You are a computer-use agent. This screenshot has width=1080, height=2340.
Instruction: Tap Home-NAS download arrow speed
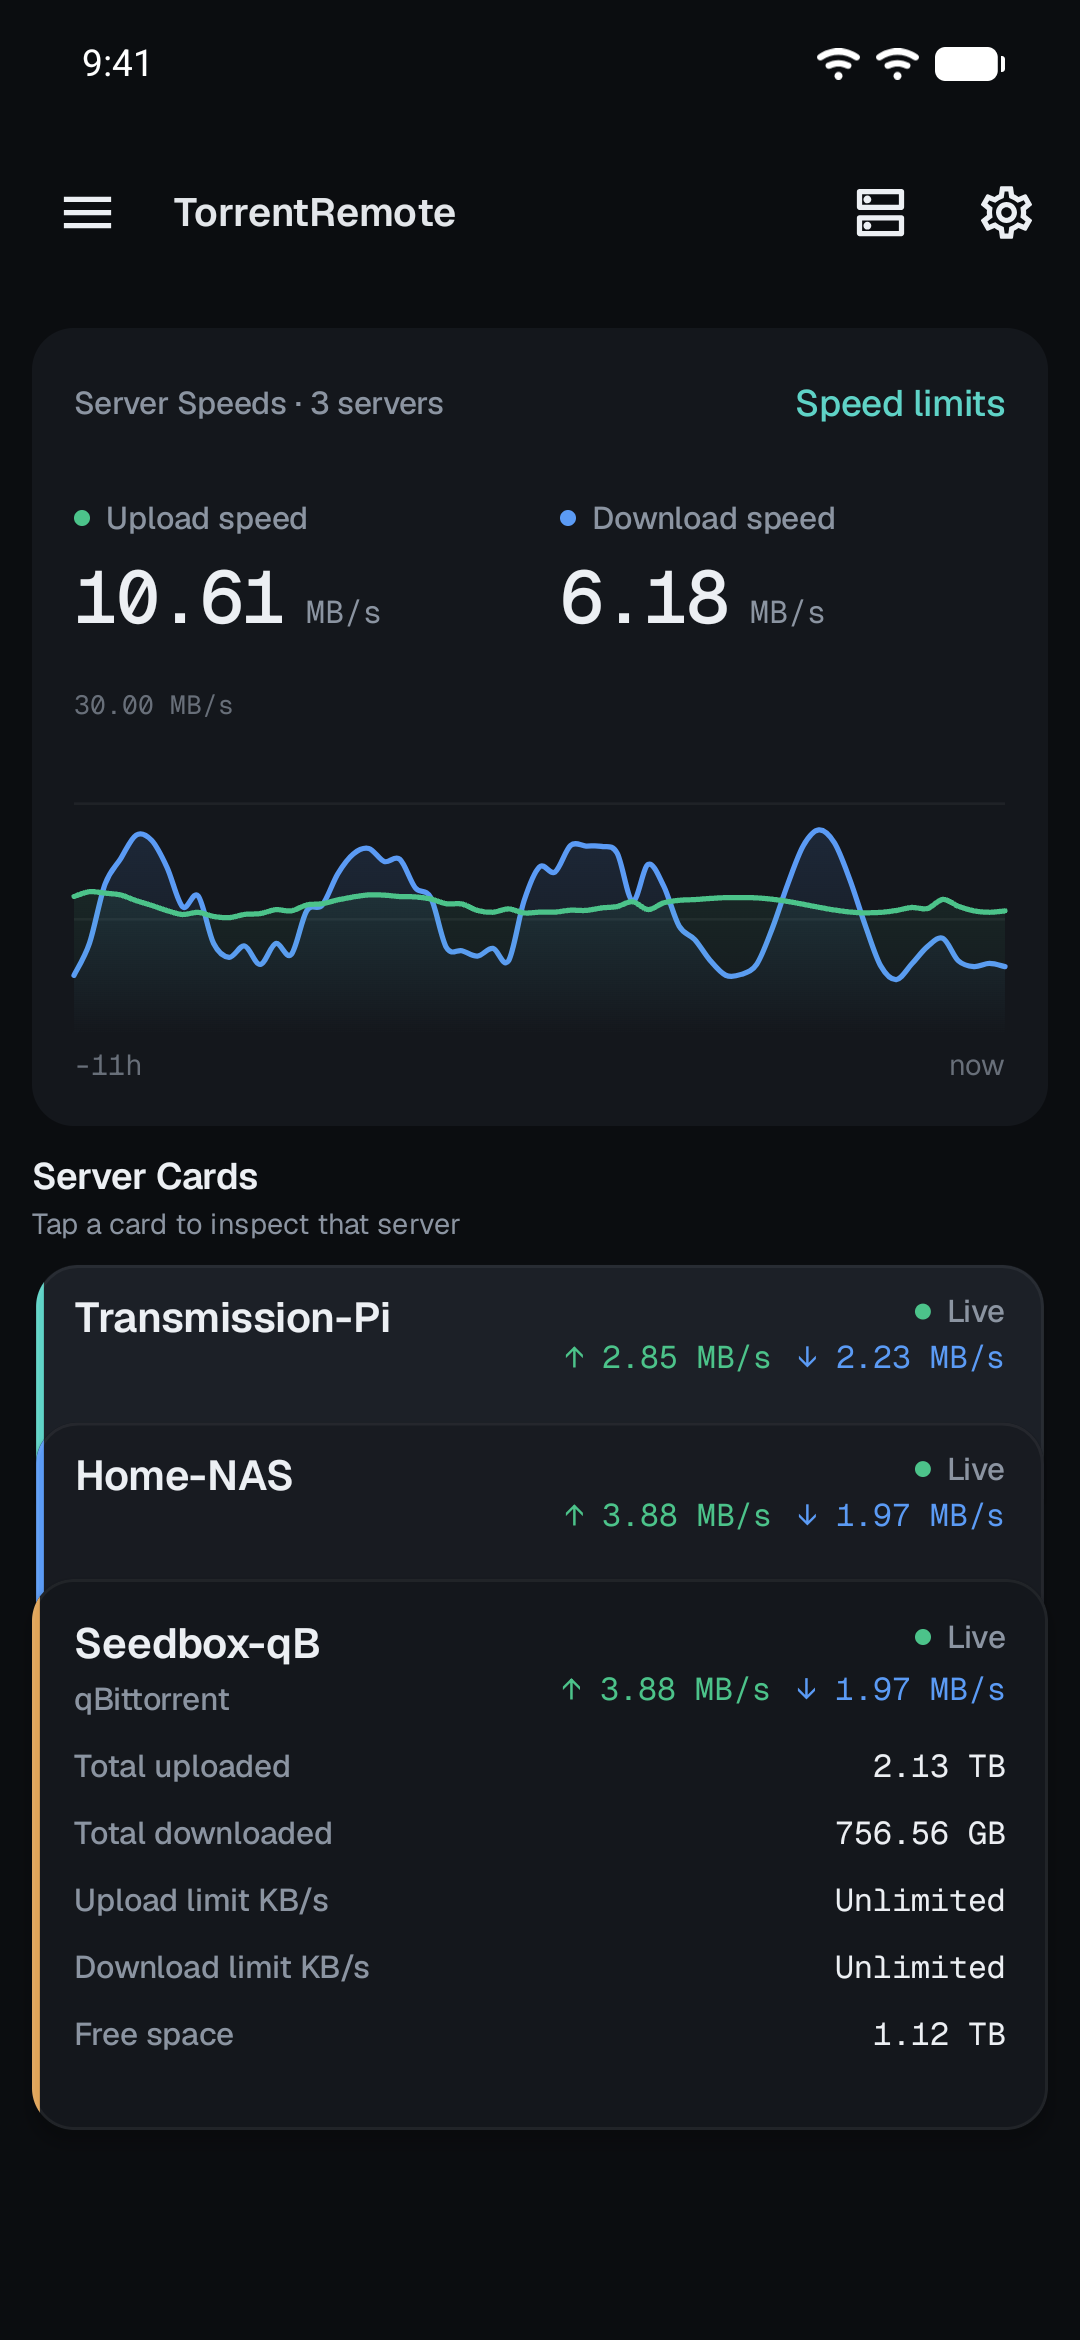(900, 1515)
